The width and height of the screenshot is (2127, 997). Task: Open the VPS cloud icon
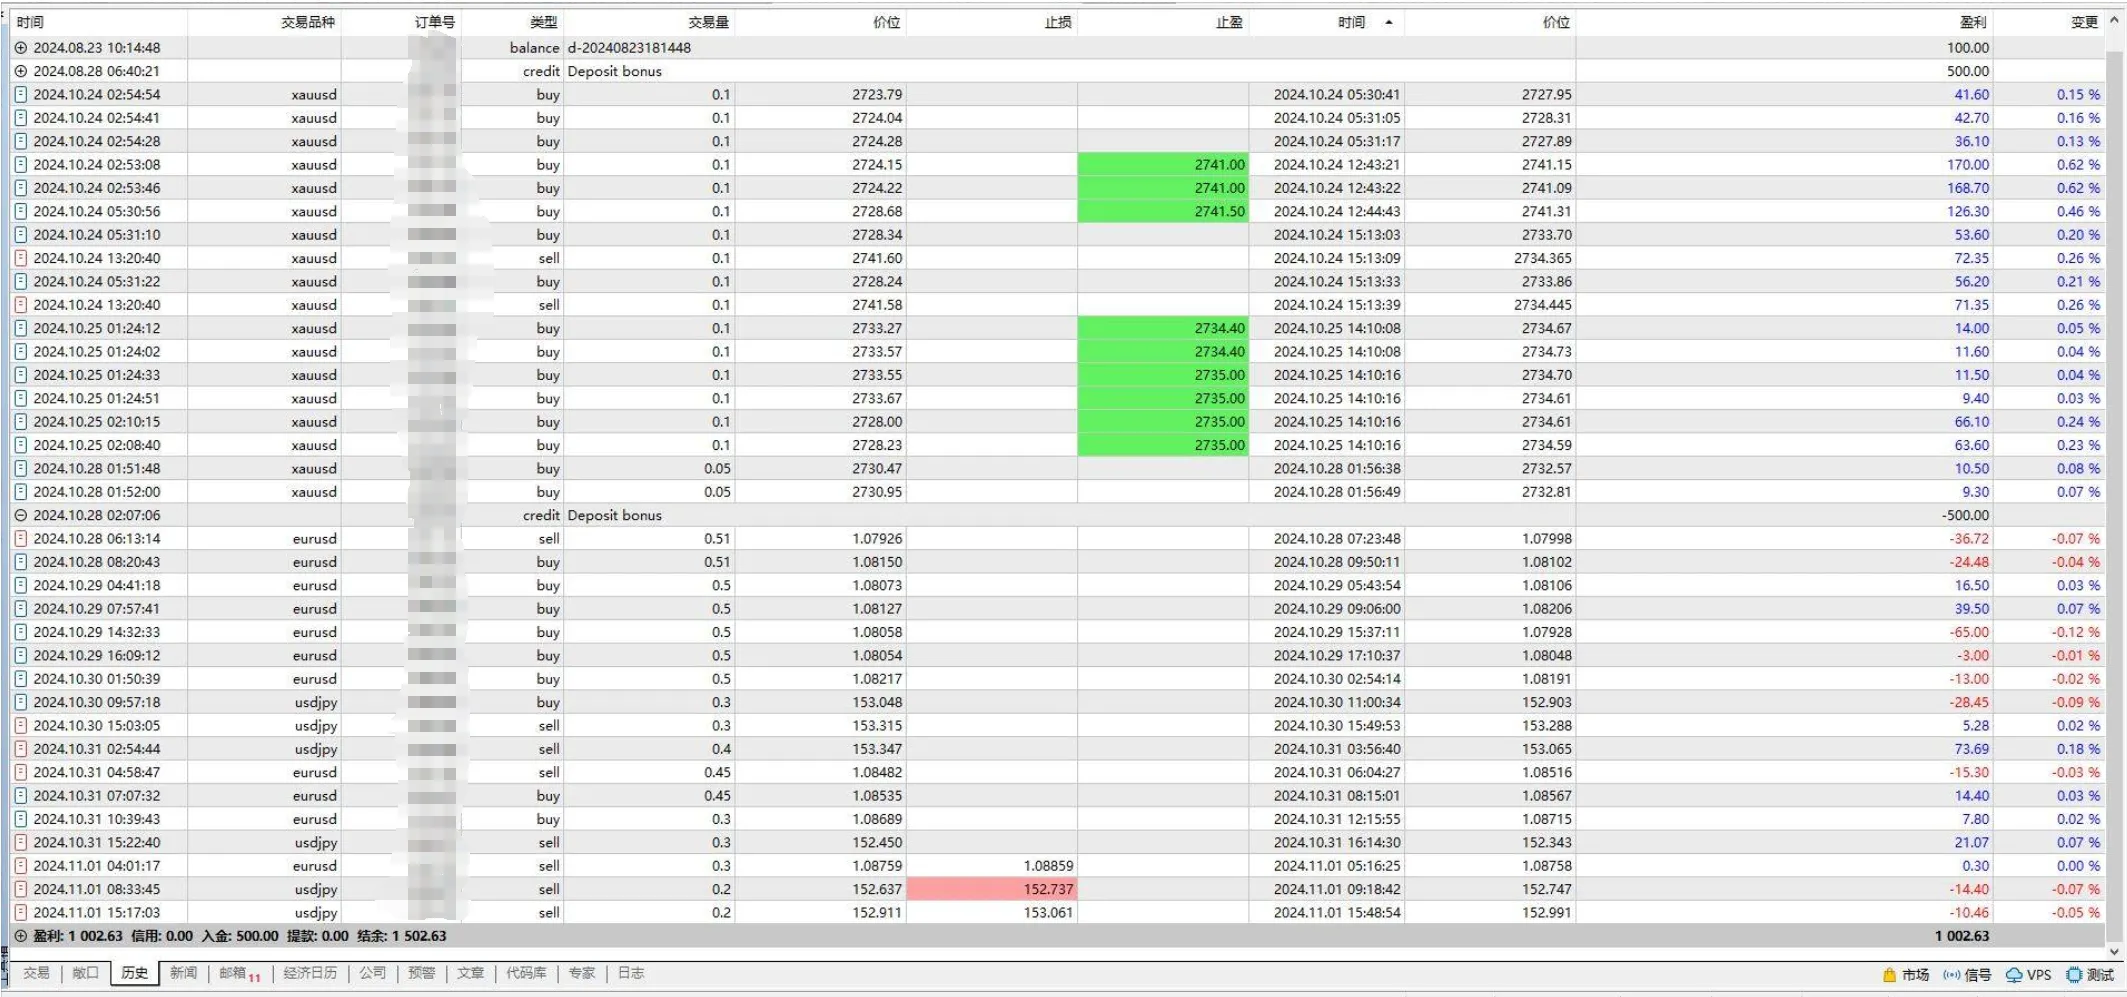point(2014,975)
